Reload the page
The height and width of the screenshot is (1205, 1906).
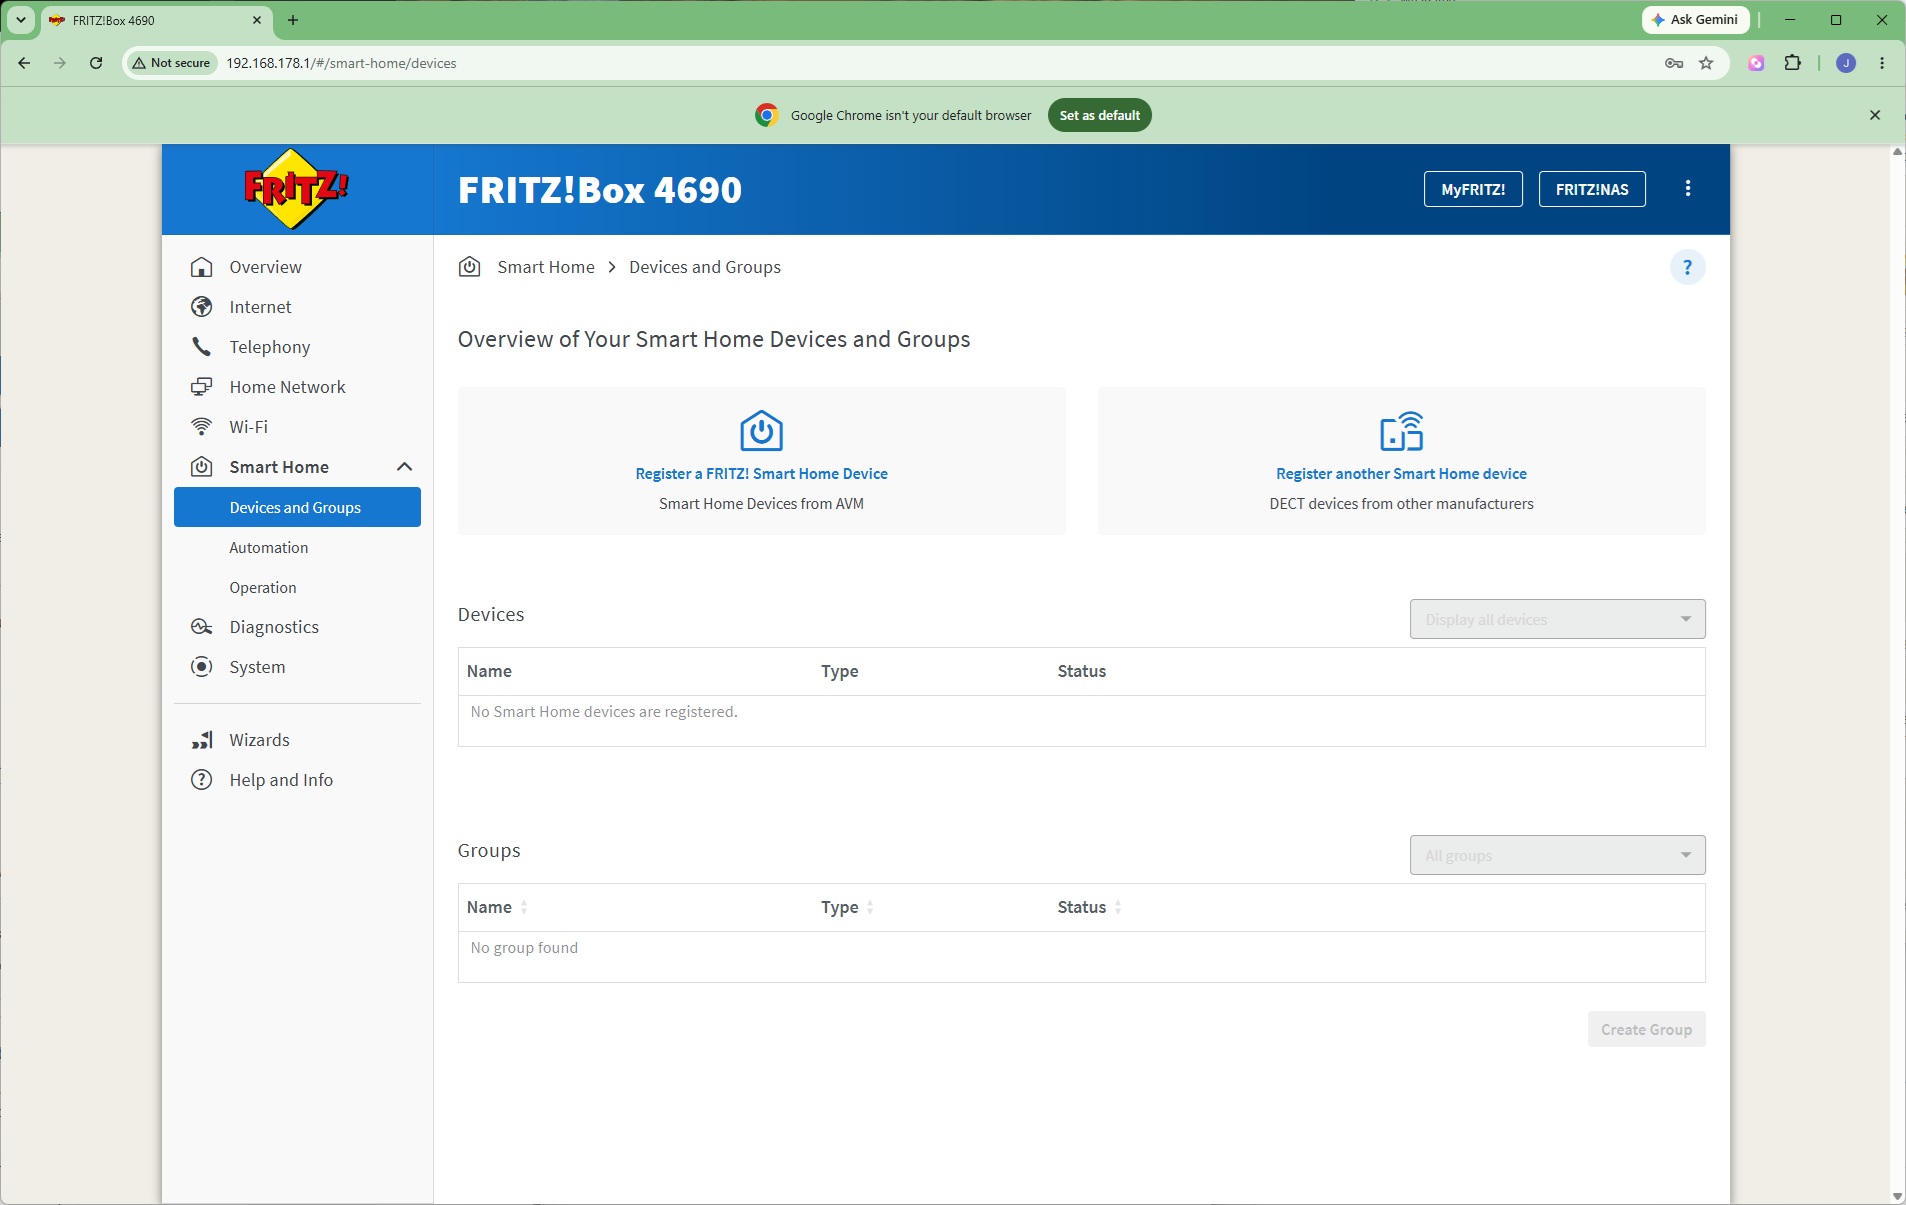[96, 63]
